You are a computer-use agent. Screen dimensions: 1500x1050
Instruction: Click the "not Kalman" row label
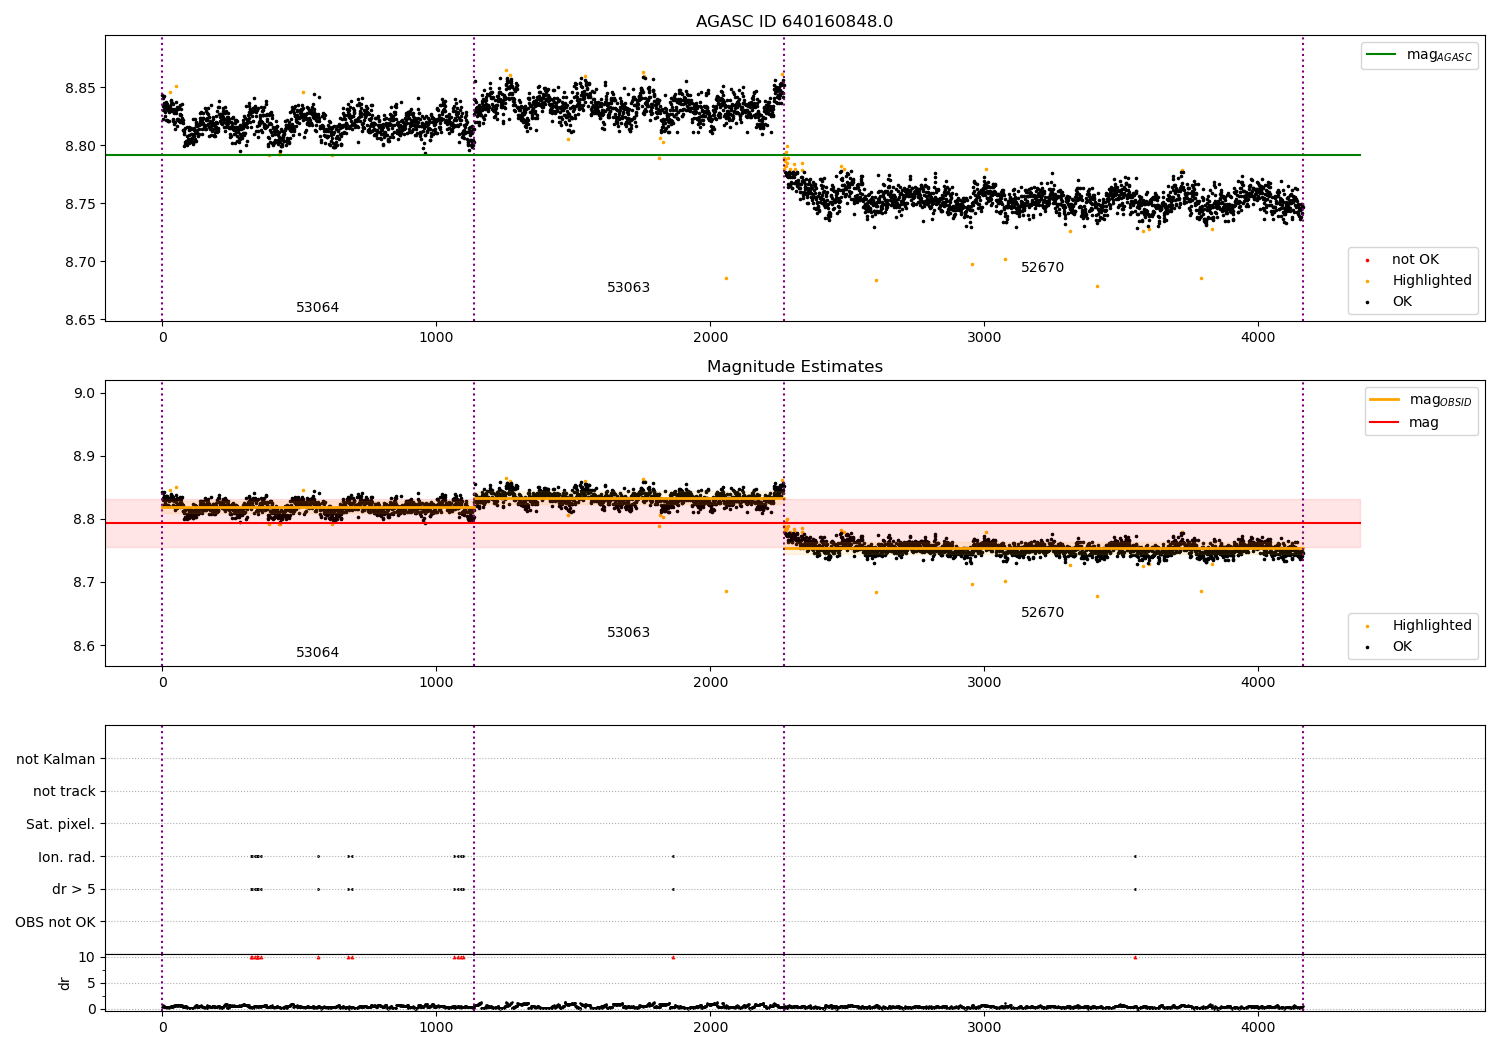click(56, 760)
